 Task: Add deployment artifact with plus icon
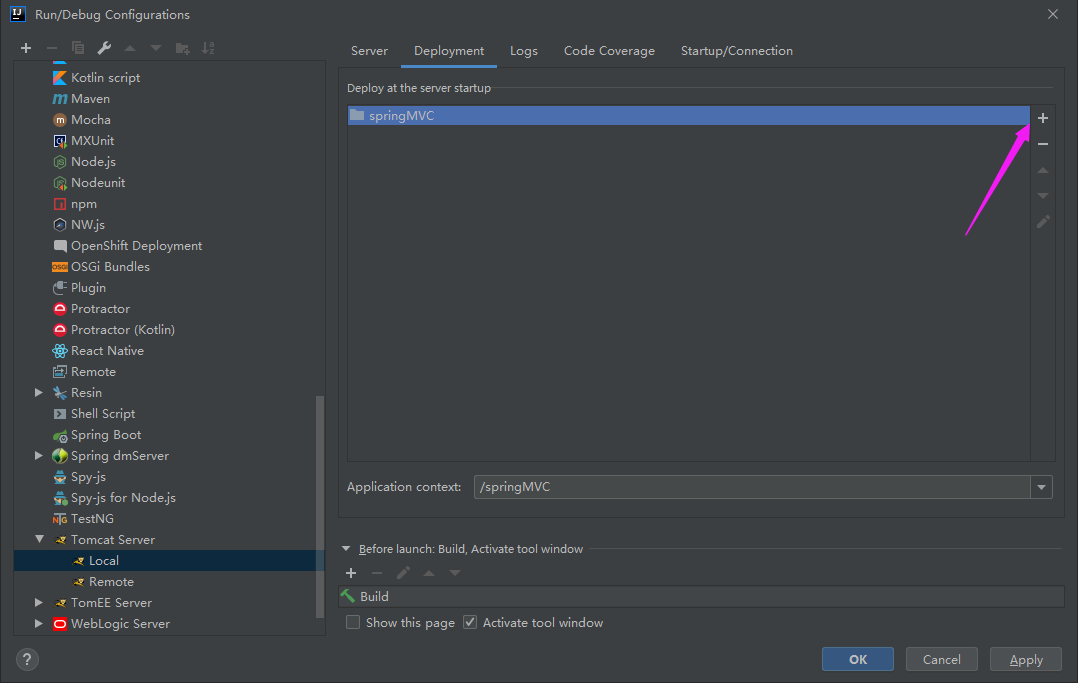(x=1043, y=118)
